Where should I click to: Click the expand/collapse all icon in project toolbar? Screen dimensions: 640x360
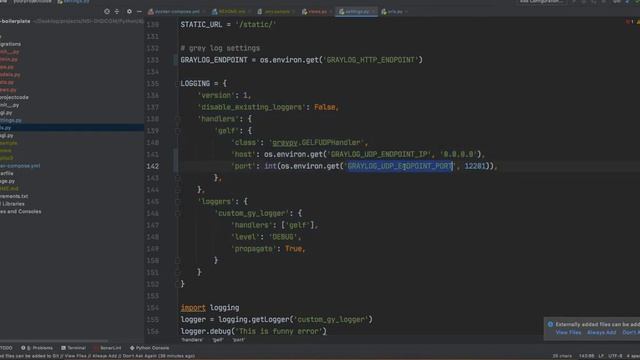117,11
